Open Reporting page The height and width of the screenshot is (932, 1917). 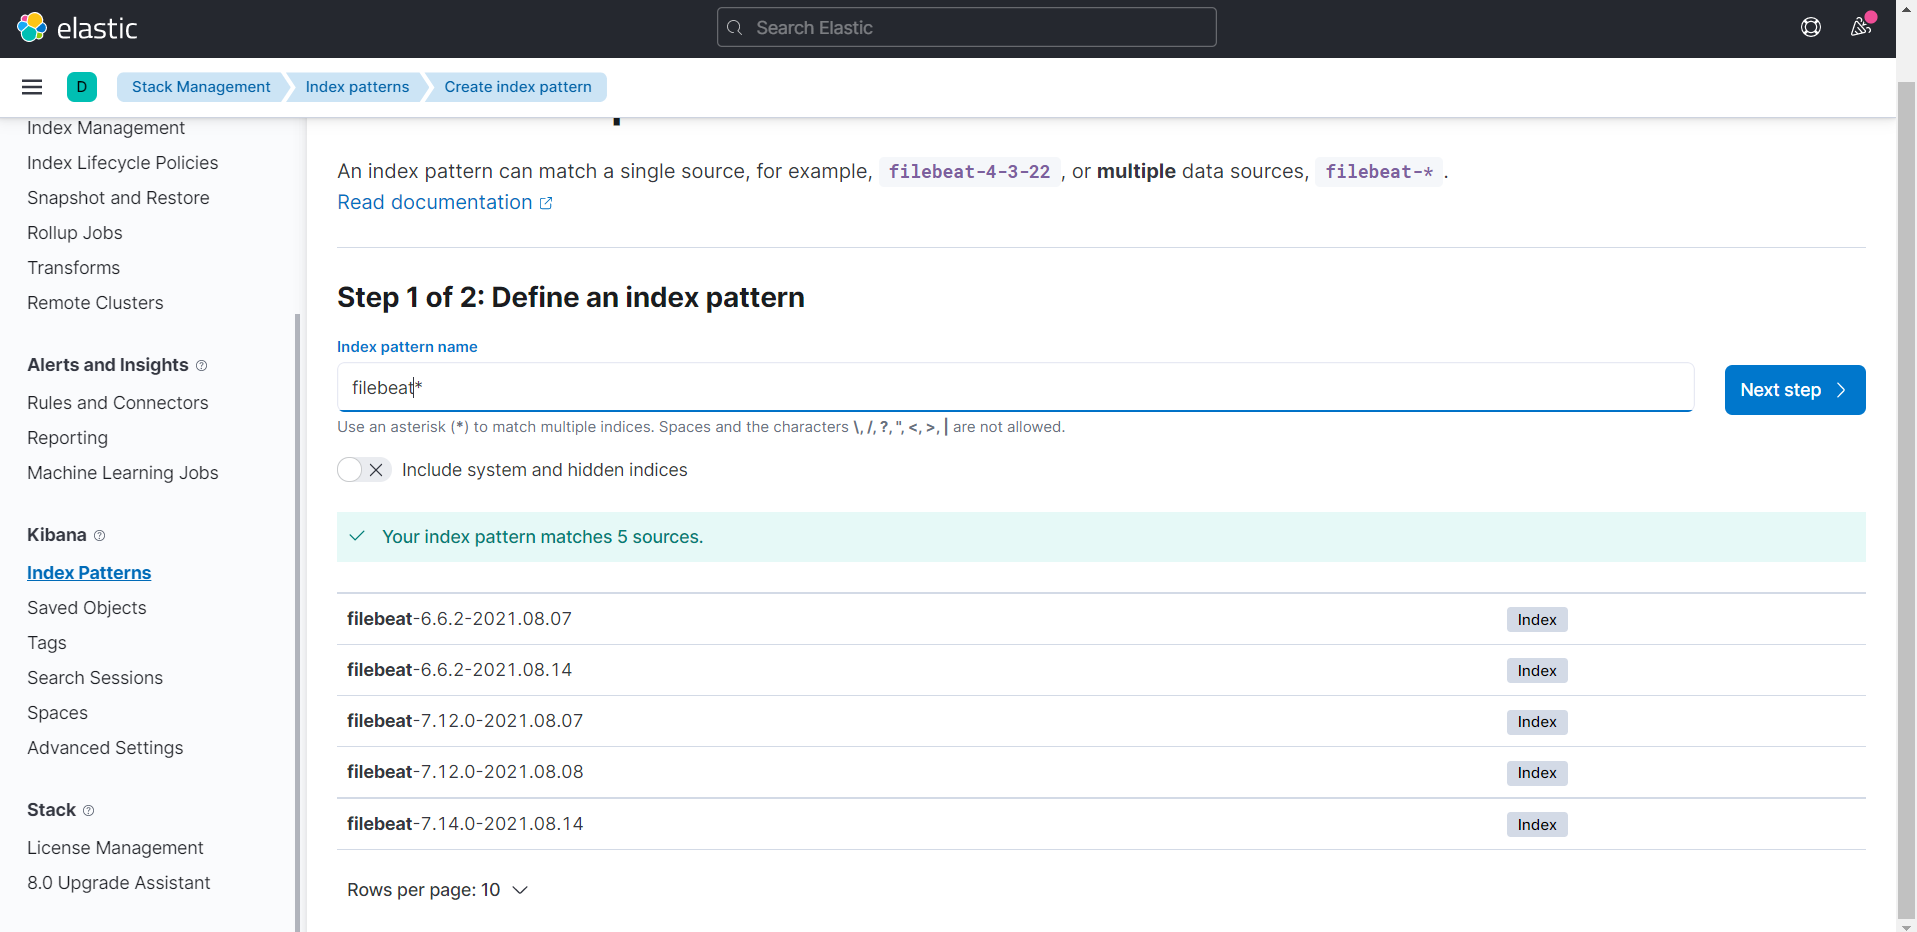coord(68,438)
